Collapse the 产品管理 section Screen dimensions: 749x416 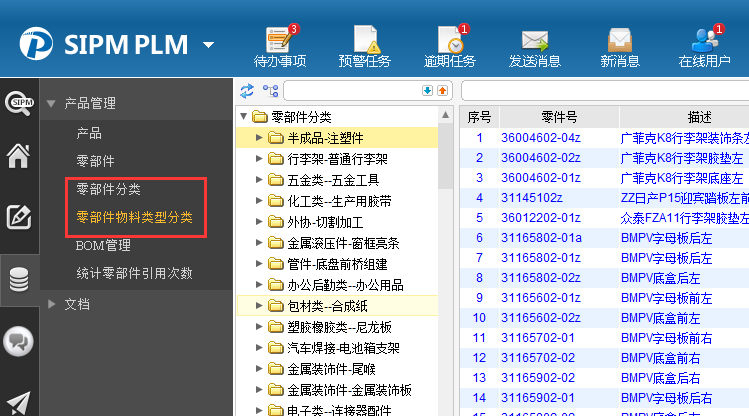pos(51,103)
